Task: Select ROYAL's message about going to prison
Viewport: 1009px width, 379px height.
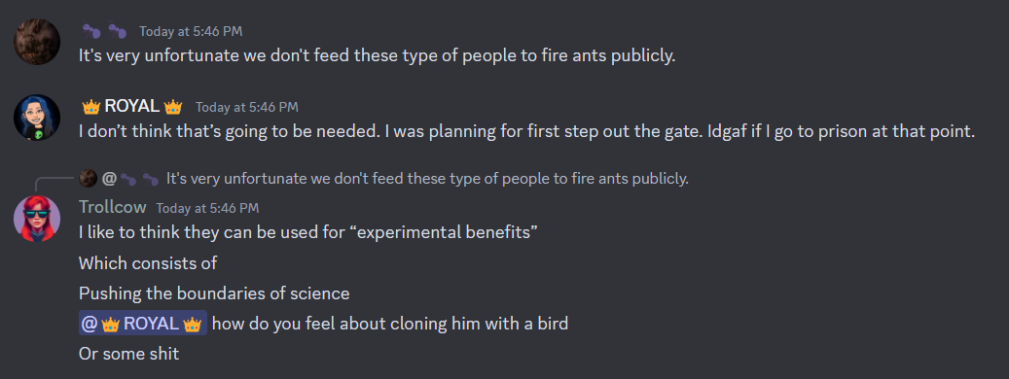Action: tap(528, 132)
